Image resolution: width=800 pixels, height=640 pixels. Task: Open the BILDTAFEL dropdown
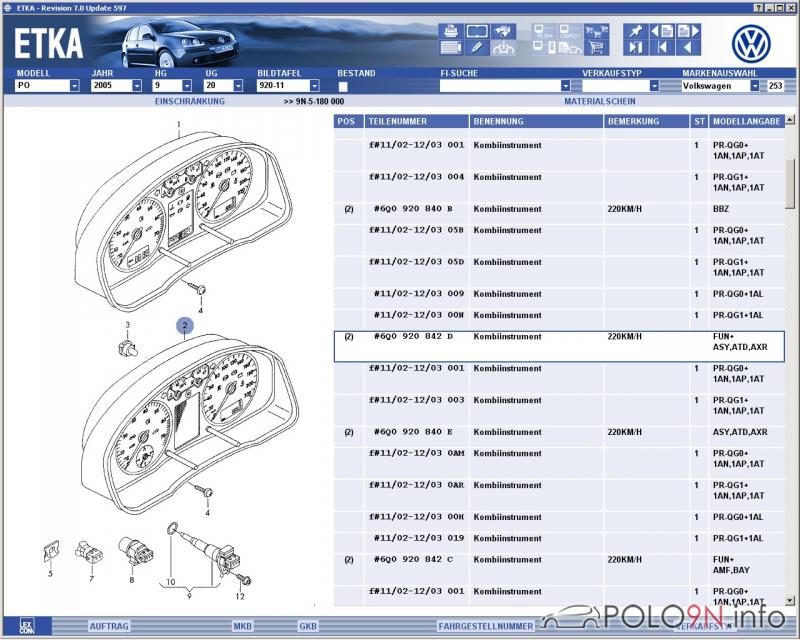coord(314,86)
